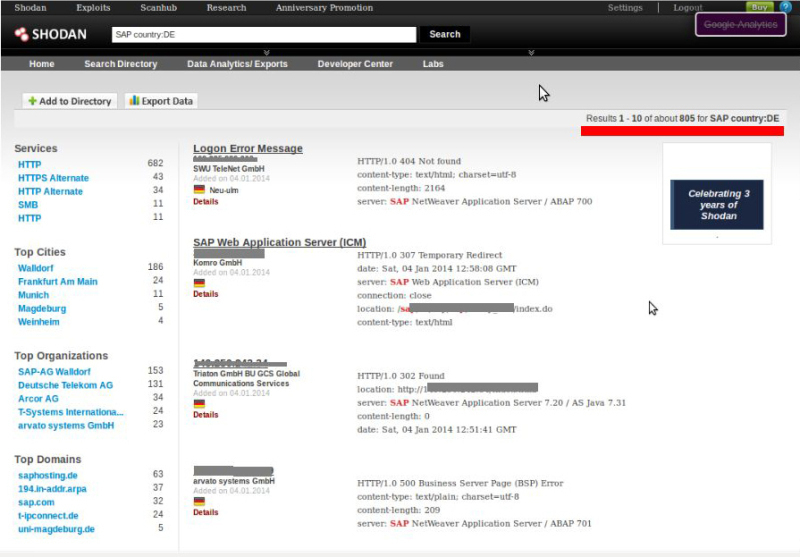Open Research in the top bar
This screenshot has width=800, height=557.
226,8
